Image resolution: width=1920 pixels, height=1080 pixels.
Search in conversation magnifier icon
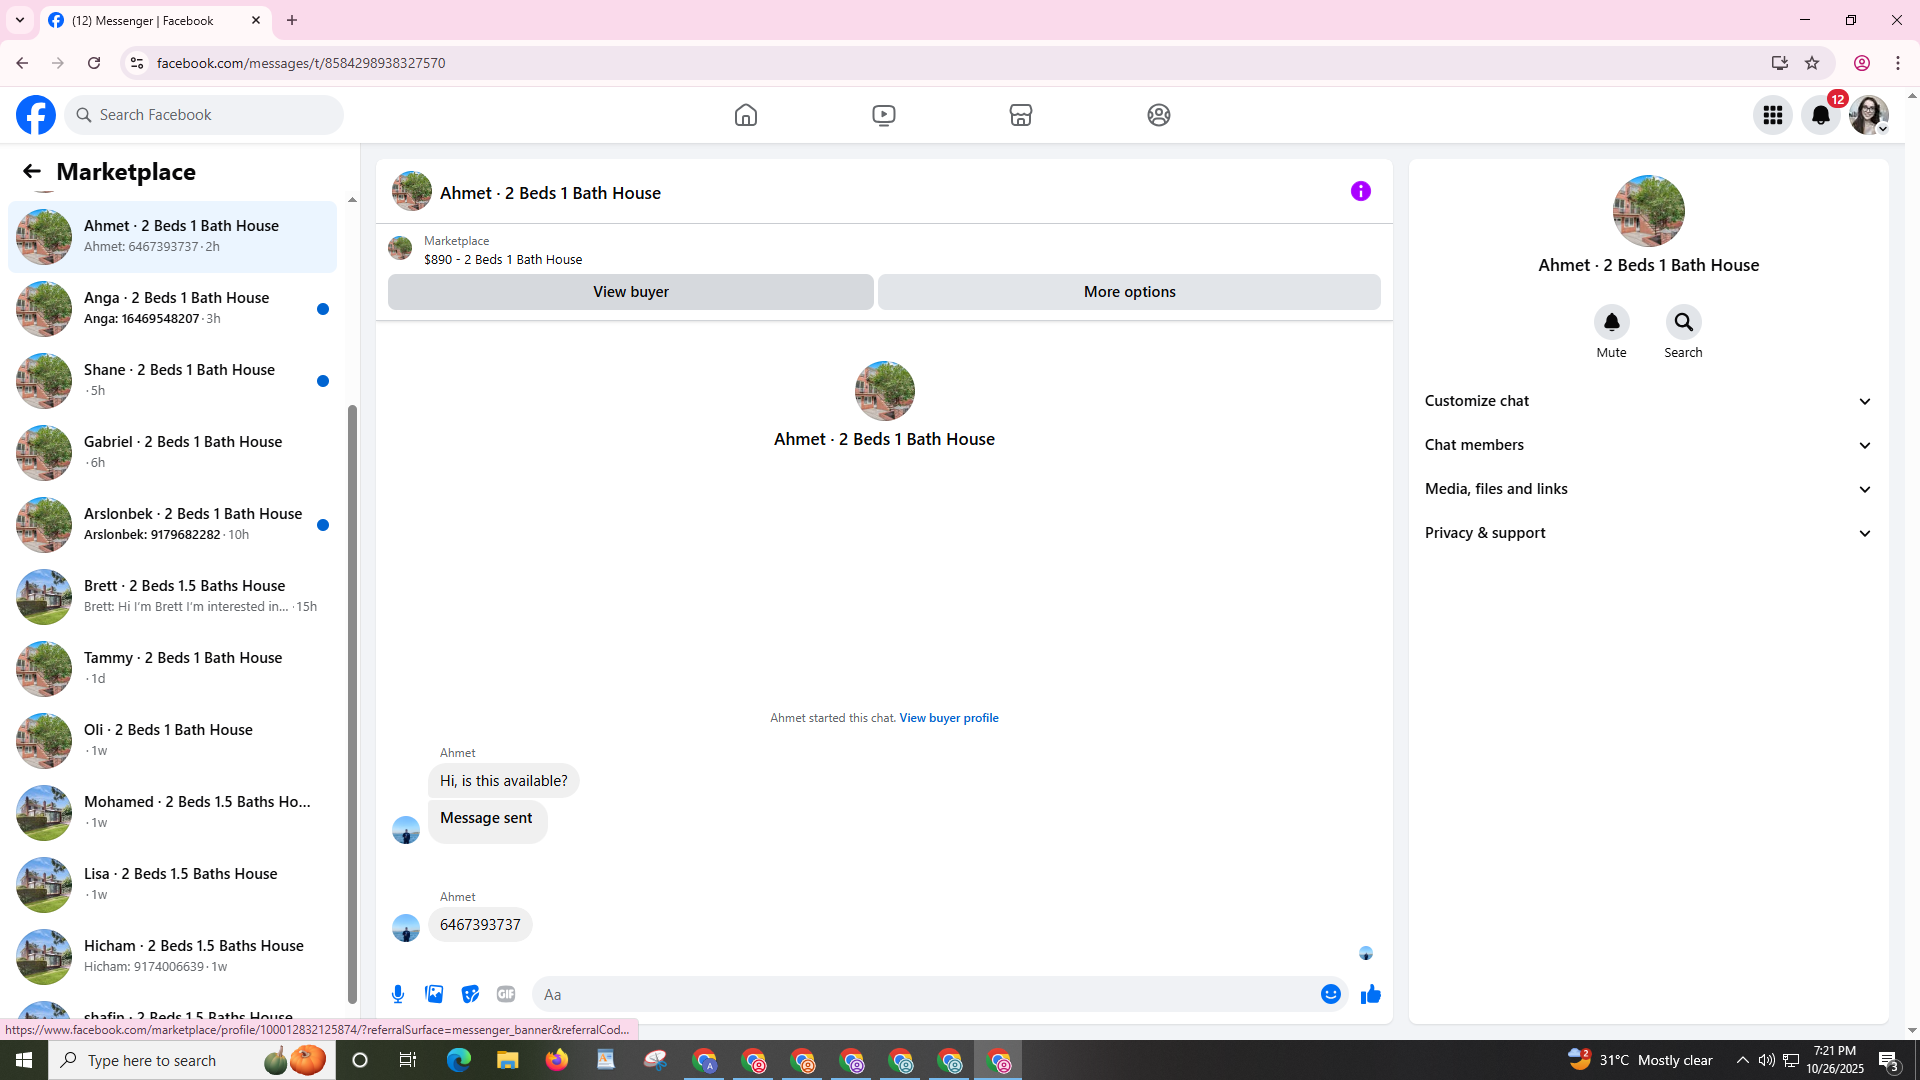[1683, 322]
